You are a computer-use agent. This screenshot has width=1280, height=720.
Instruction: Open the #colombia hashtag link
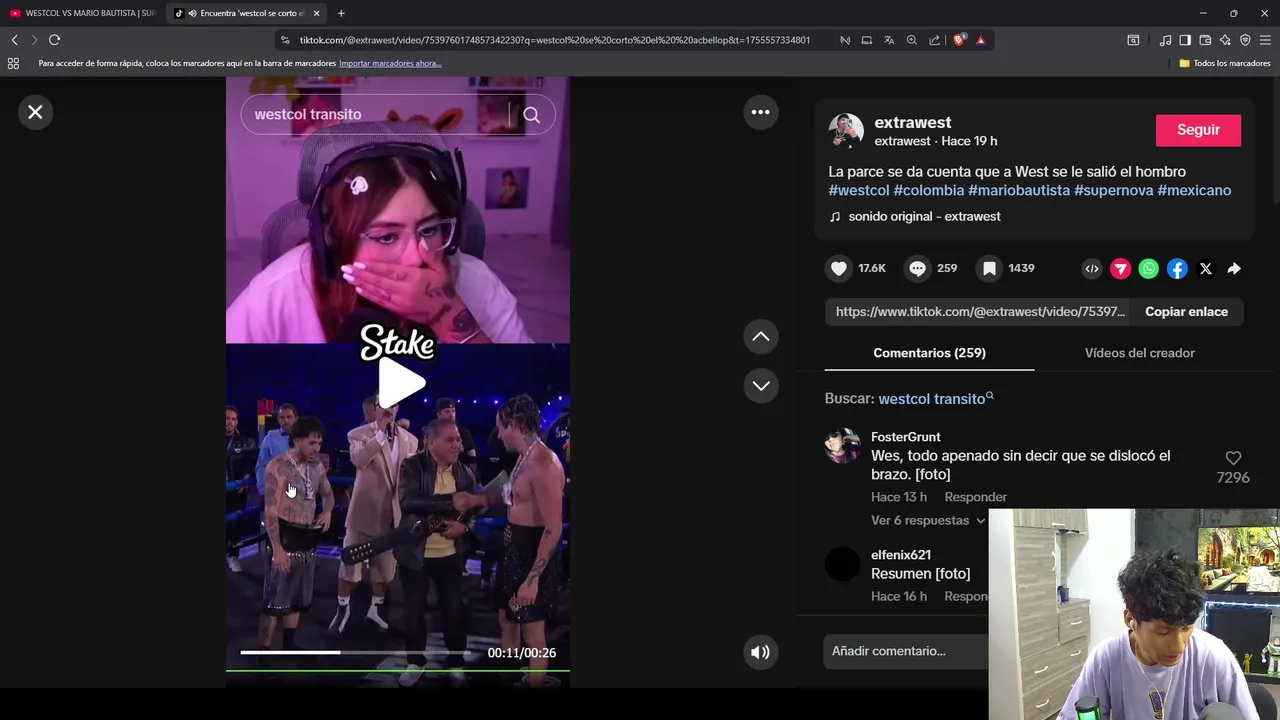pyautogui.click(x=929, y=190)
